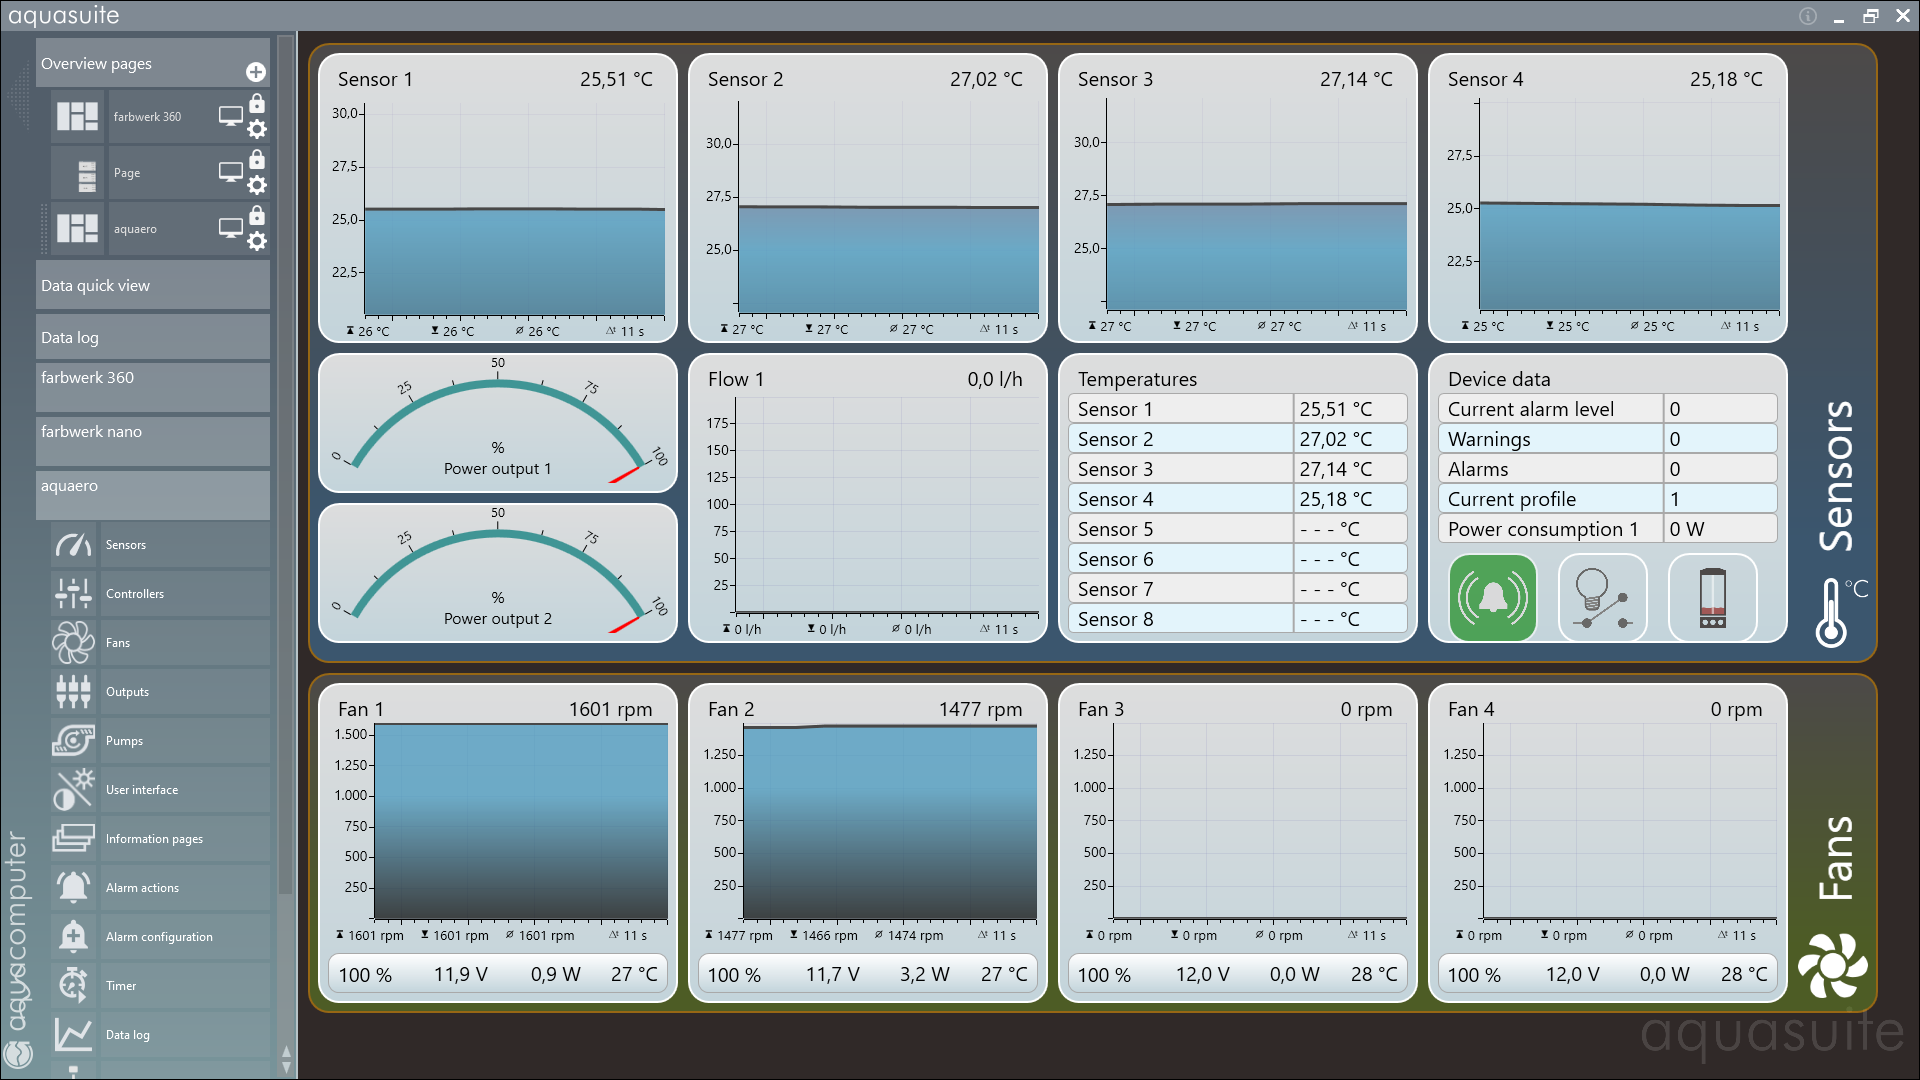
Task: Click the Power output 2 gauge
Action: coord(498,573)
